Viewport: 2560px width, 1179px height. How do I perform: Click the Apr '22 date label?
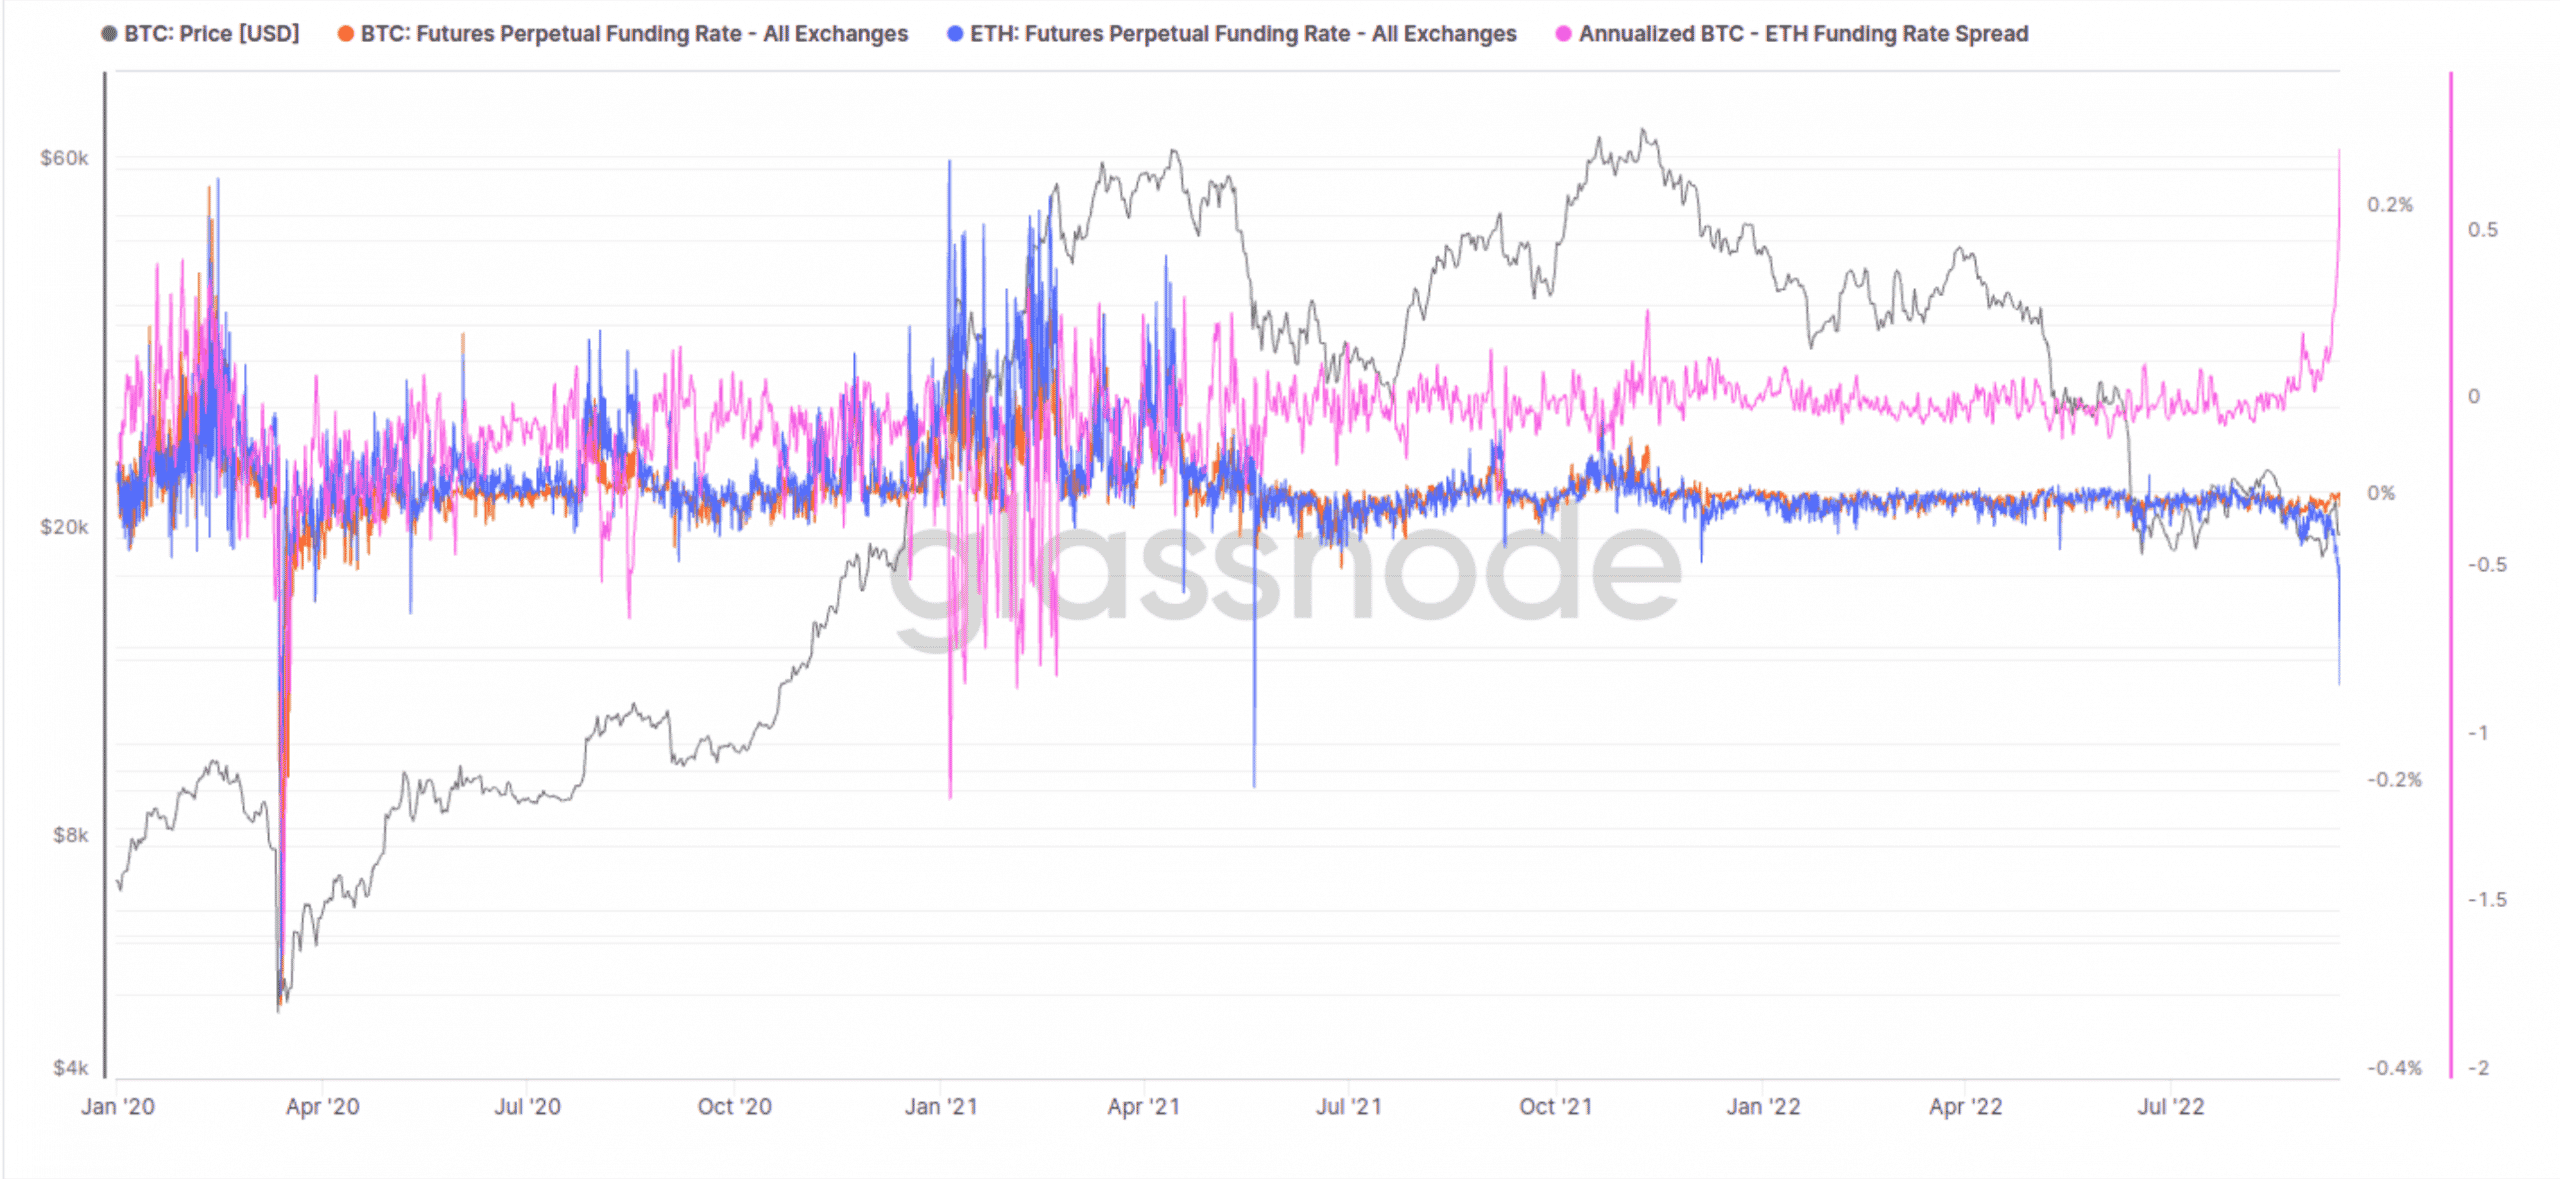pos(1965,1107)
